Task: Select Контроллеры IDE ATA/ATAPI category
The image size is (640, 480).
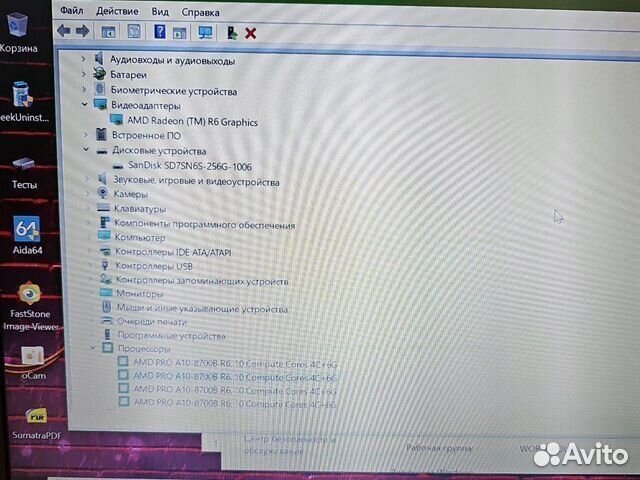Action: click(x=173, y=252)
